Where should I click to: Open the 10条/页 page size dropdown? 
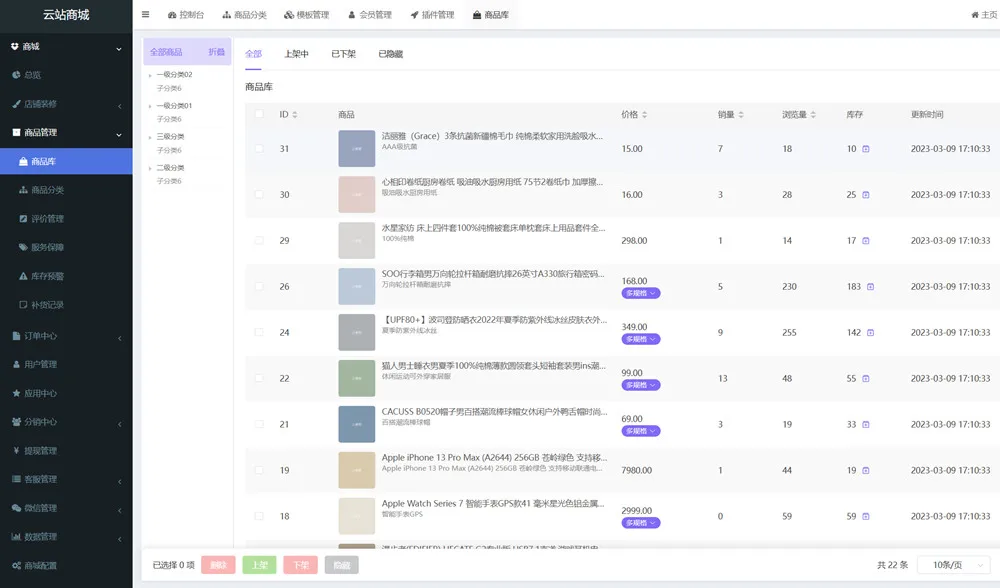[x=954, y=565]
